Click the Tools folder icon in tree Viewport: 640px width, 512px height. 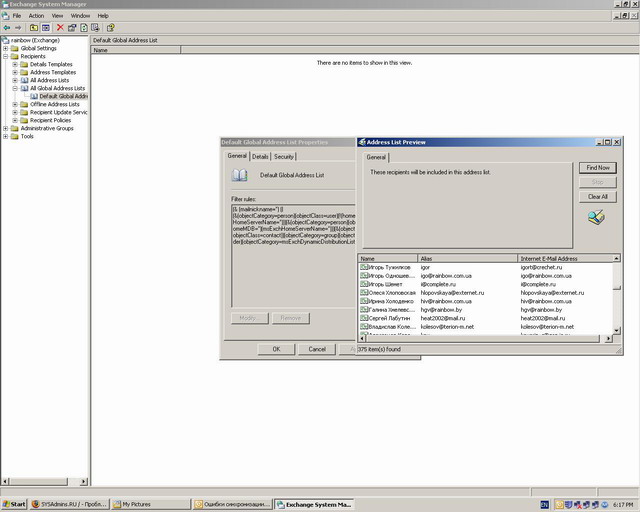point(15,136)
